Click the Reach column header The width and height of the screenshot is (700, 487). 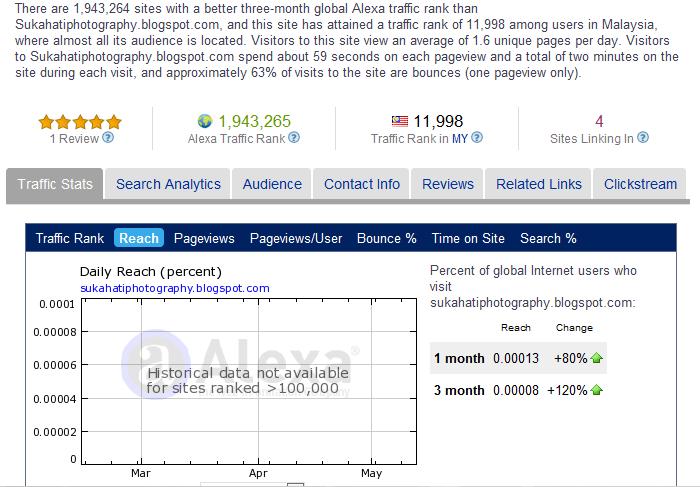pos(516,328)
